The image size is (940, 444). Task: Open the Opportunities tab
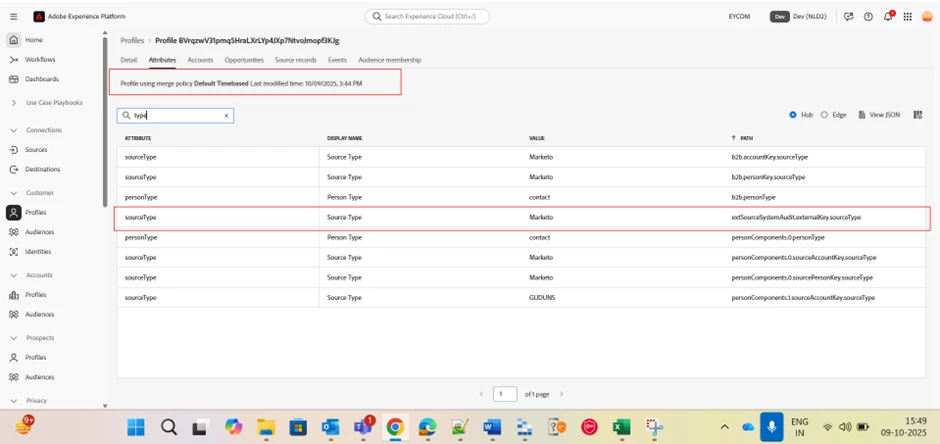click(244, 60)
